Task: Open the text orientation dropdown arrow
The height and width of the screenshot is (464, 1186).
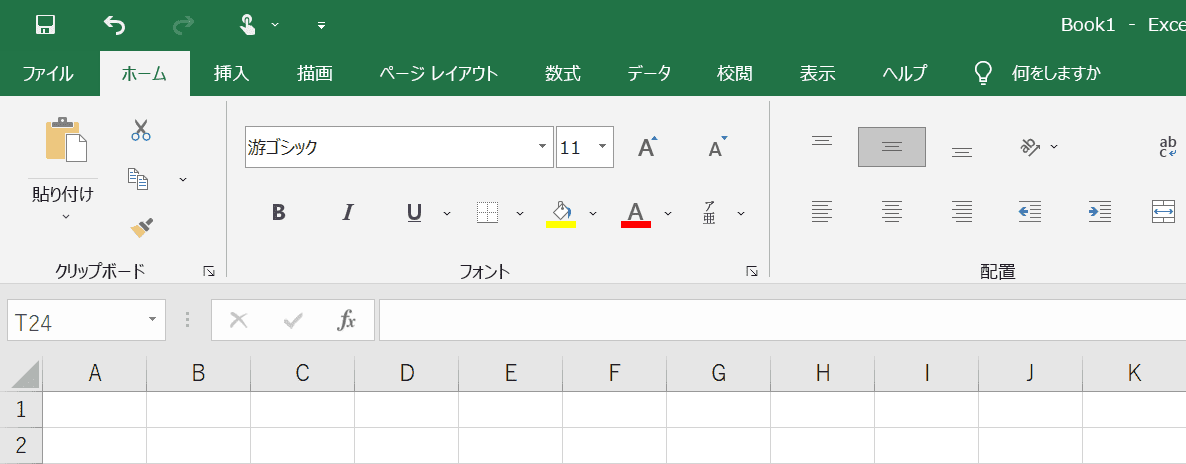Action: (x=1054, y=147)
